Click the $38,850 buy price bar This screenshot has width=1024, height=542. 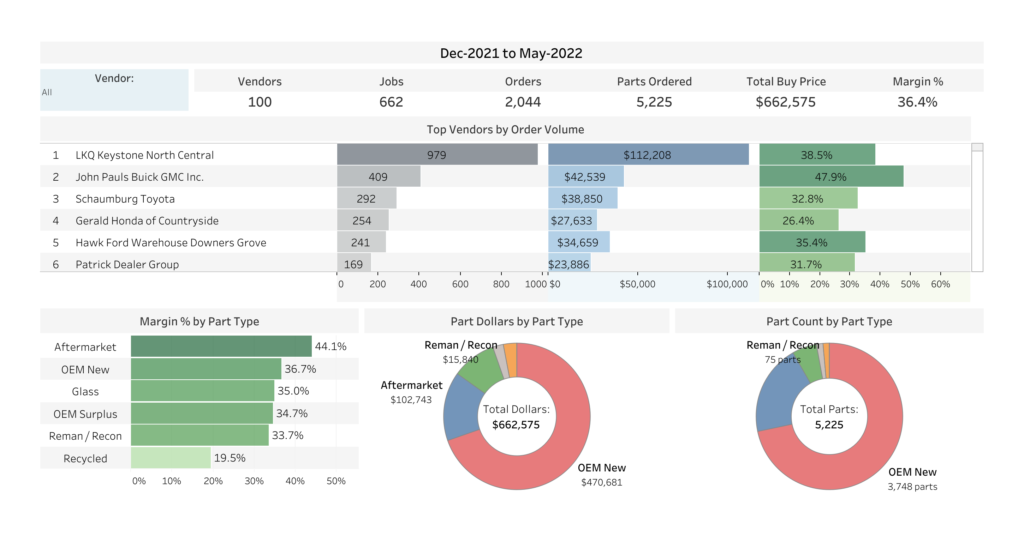[583, 199]
